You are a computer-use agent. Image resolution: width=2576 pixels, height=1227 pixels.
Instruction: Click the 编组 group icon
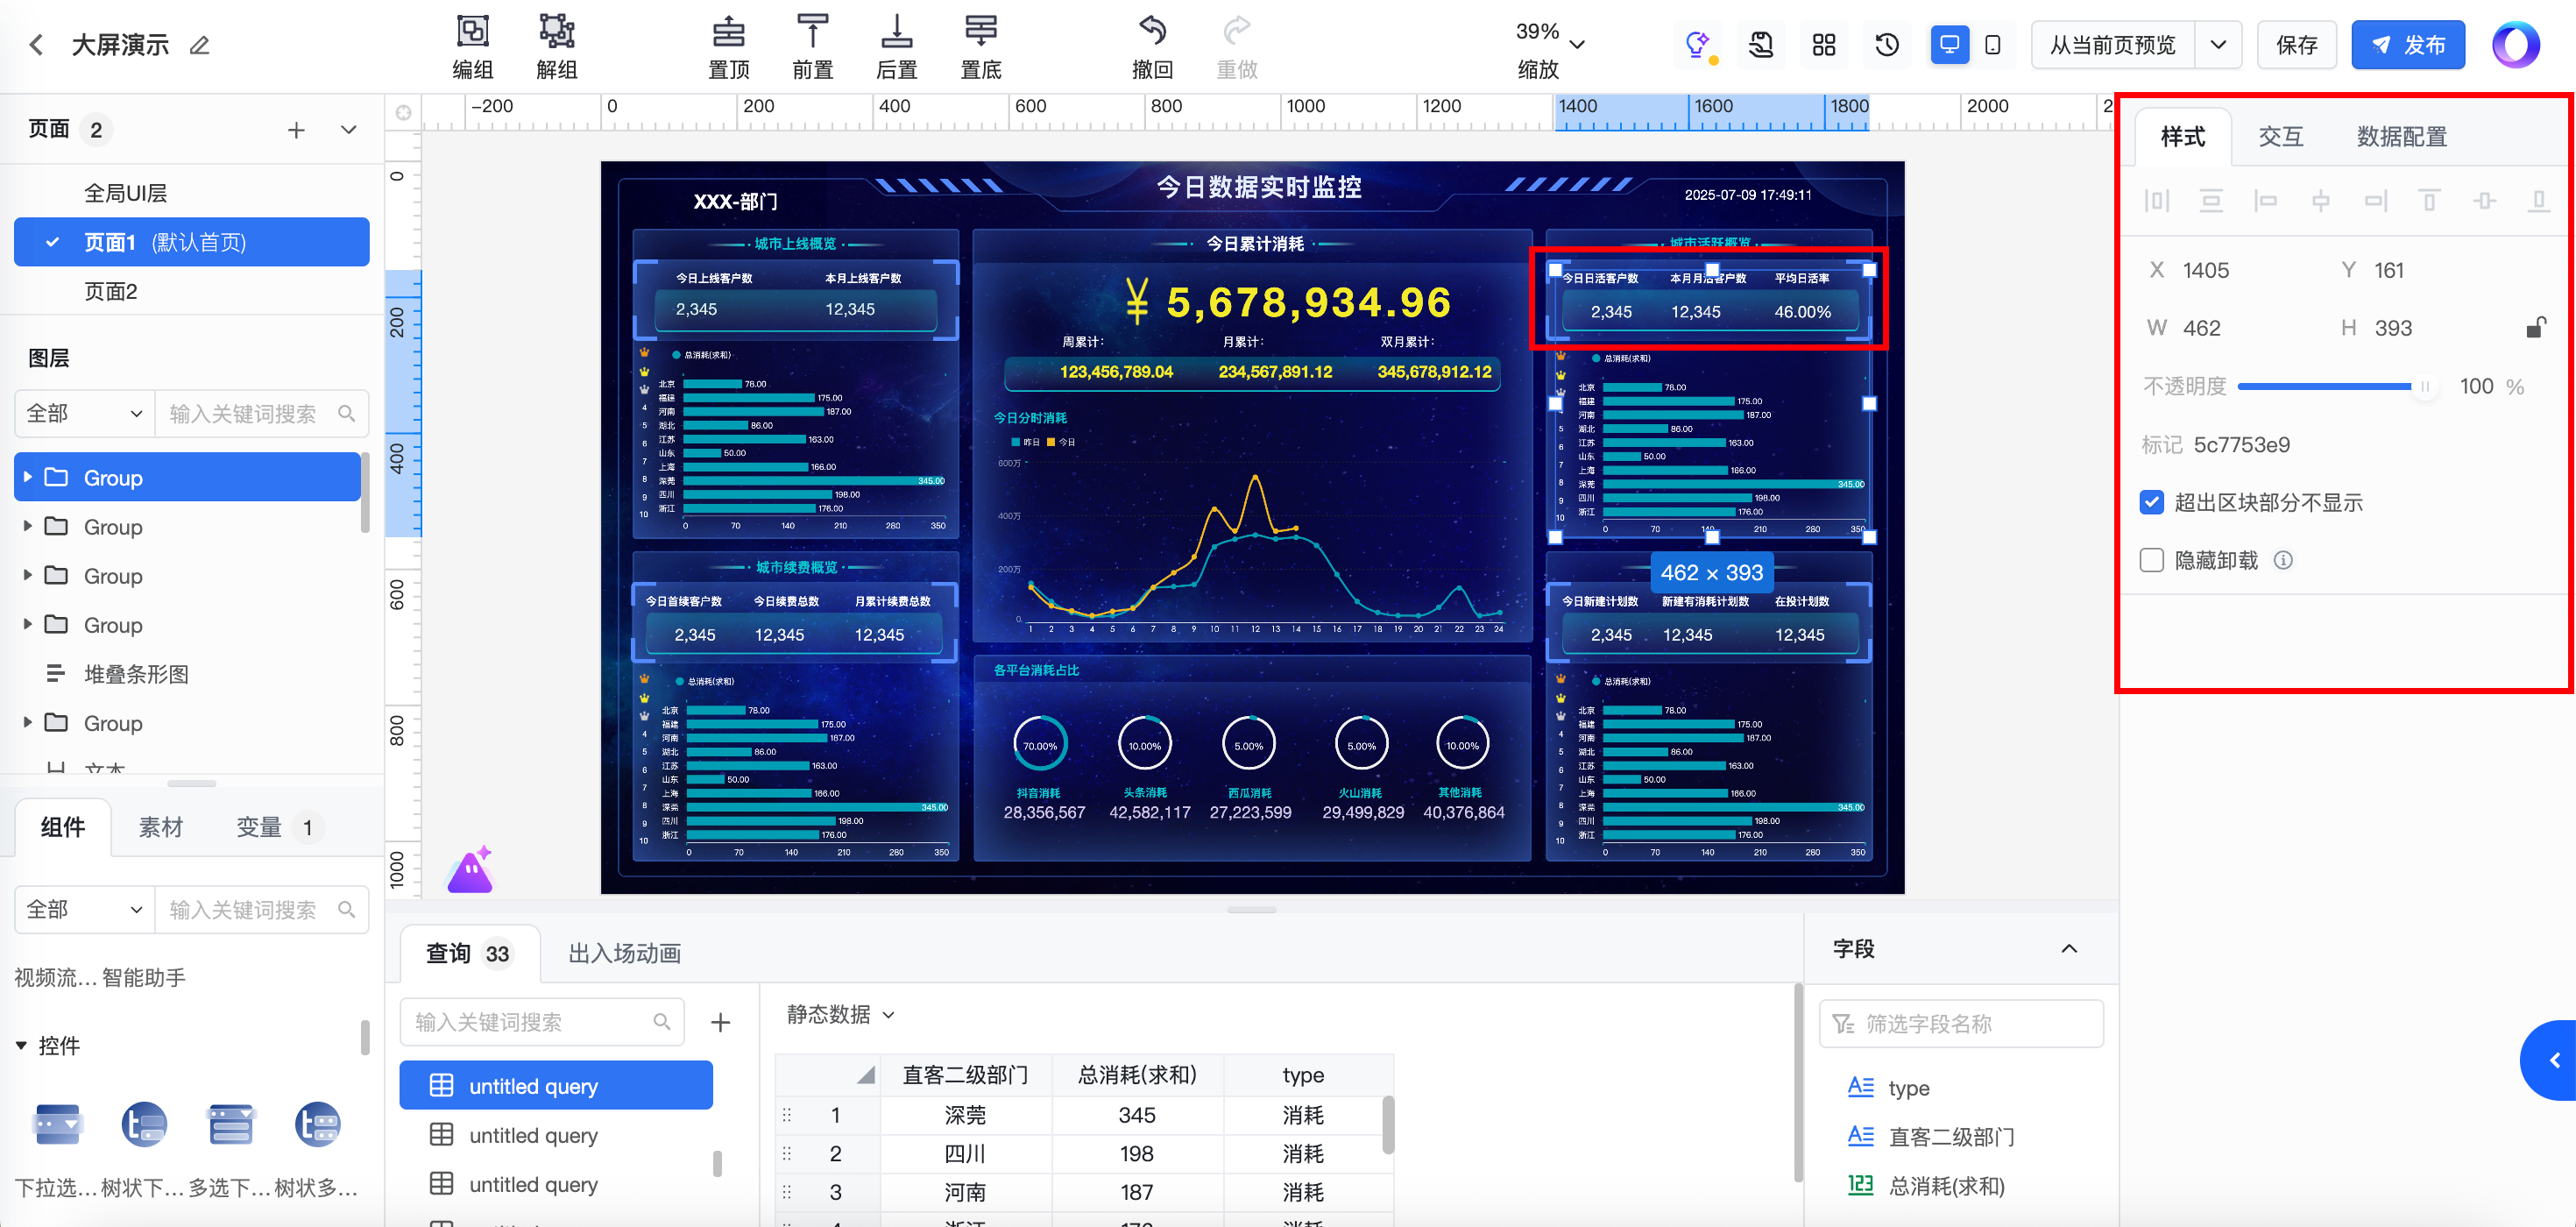pos(472,31)
